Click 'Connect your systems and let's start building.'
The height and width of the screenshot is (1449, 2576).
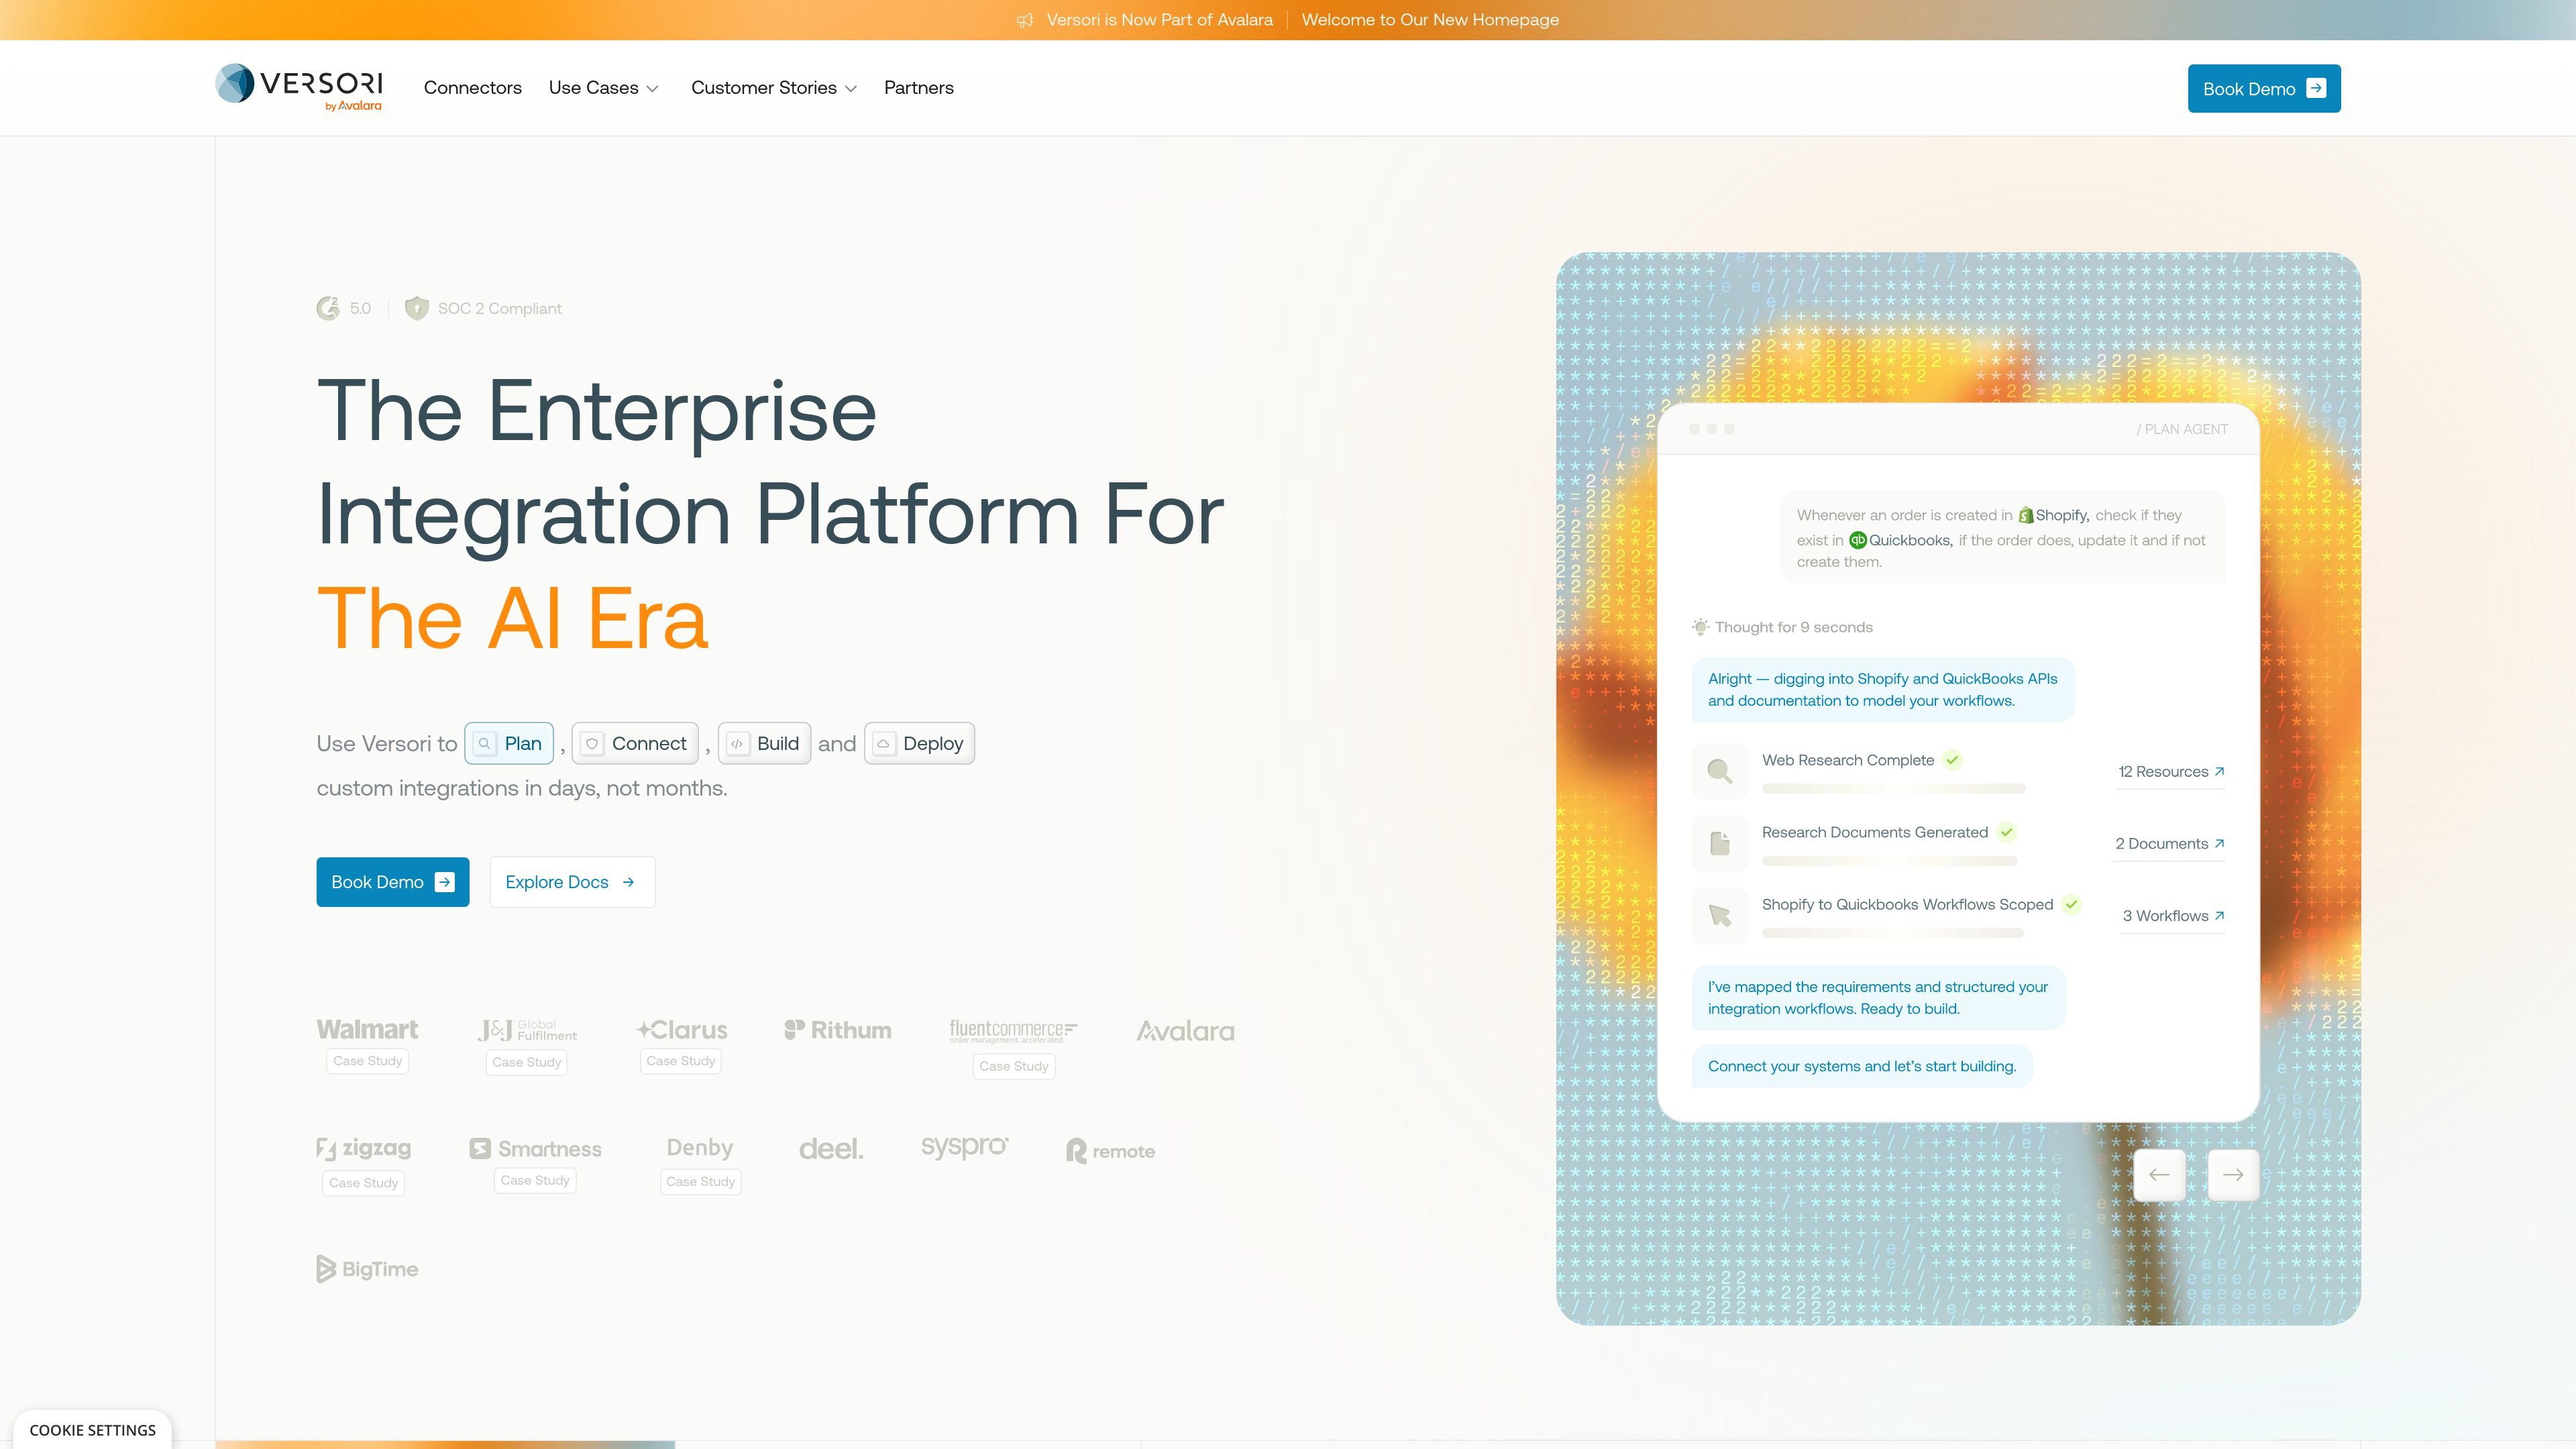click(1862, 1066)
